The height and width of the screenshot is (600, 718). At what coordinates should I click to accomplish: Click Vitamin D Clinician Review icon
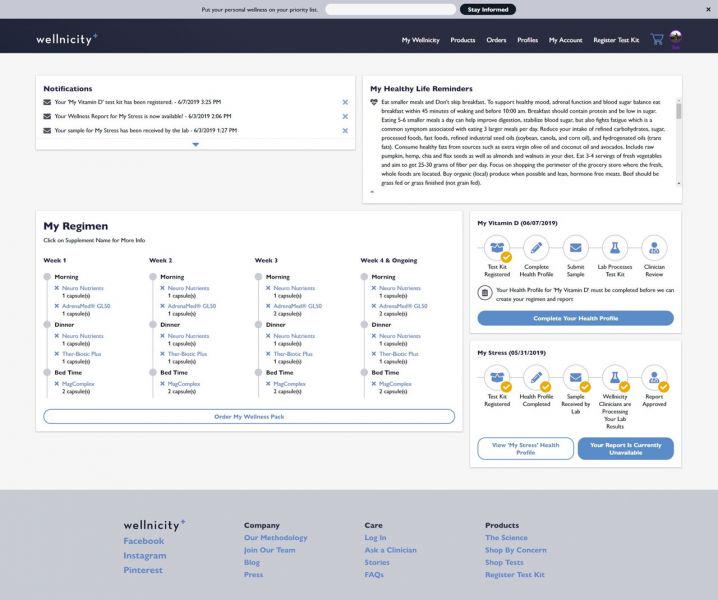(654, 248)
